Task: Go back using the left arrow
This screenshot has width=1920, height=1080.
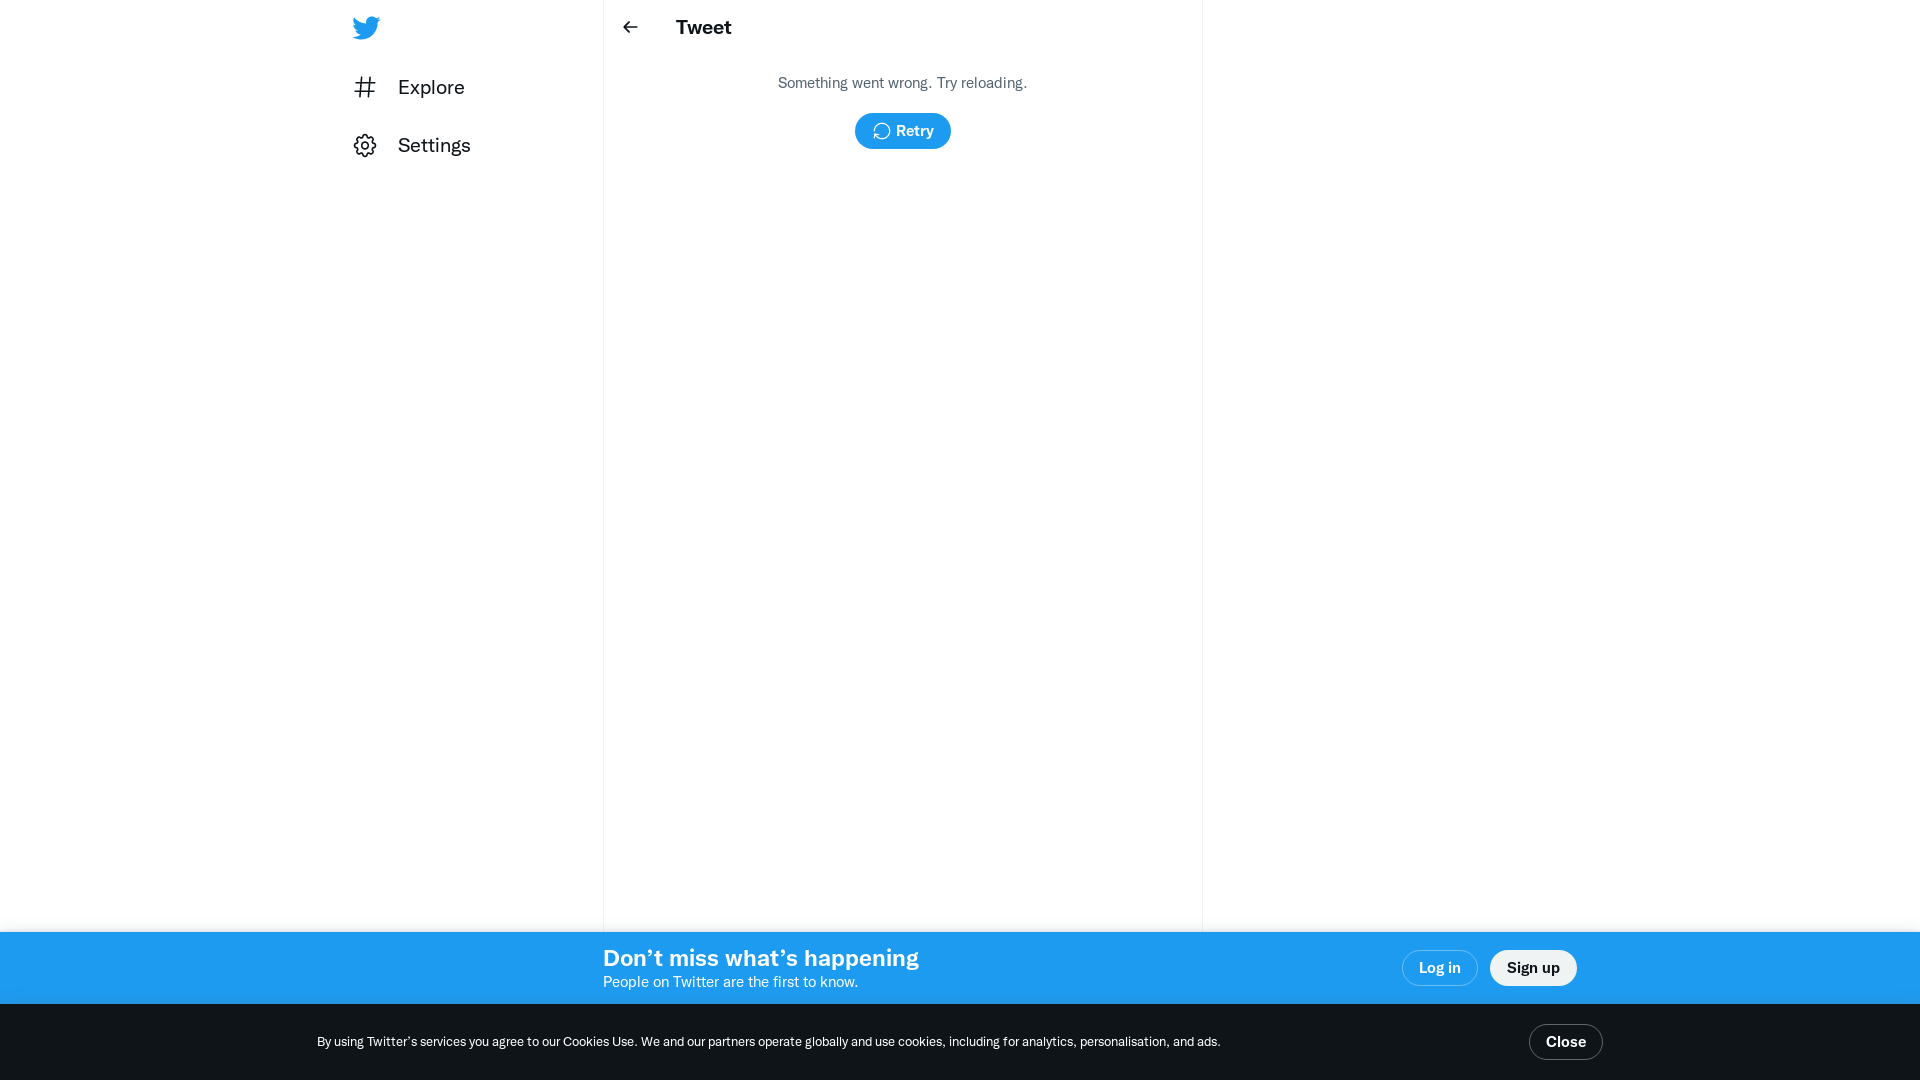Action: (x=630, y=27)
